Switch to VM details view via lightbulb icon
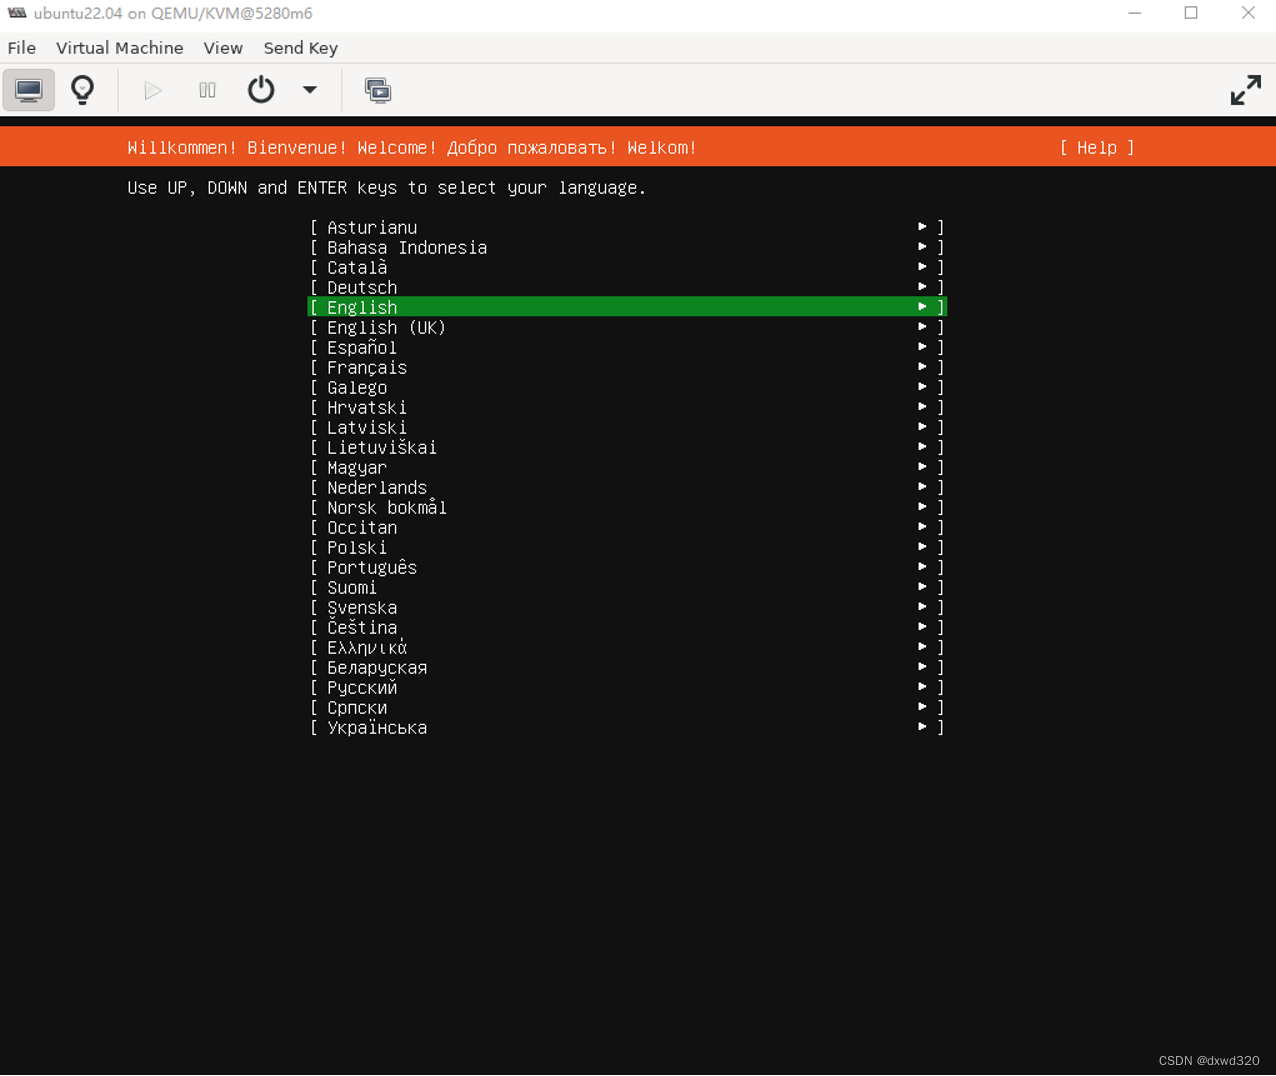 pos(82,90)
